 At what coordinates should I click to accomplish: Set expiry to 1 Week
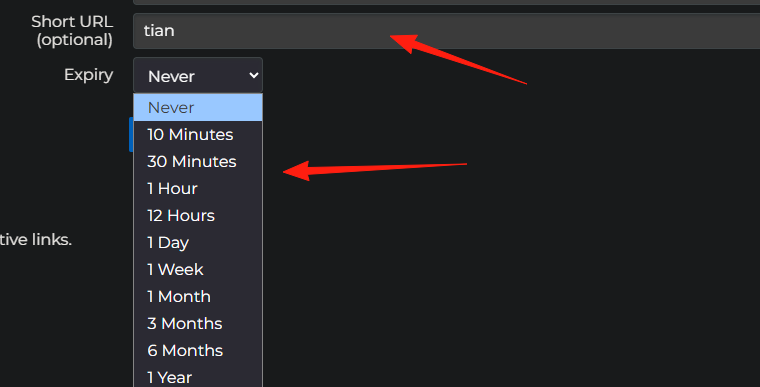coord(198,270)
